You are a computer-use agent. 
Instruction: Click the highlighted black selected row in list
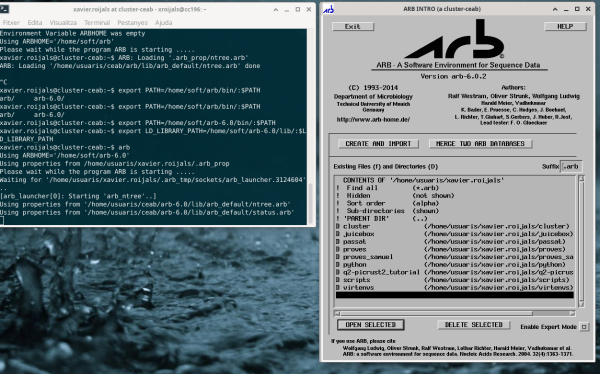(x=455, y=295)
